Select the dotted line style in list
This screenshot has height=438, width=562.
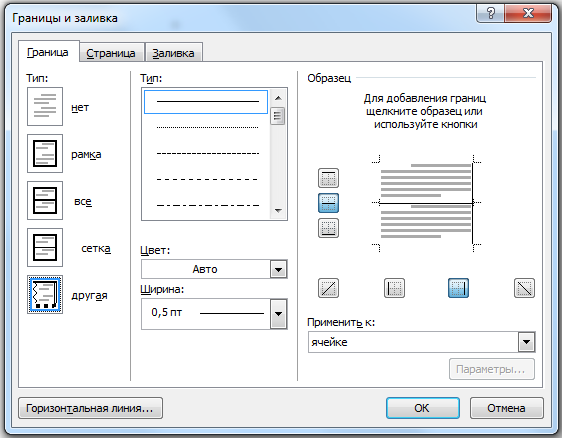click(x=207, y=127)
